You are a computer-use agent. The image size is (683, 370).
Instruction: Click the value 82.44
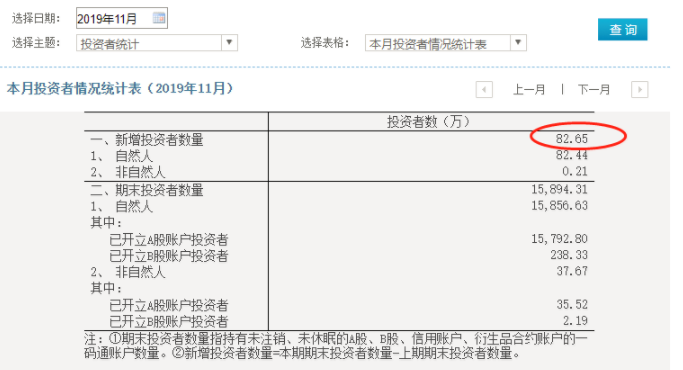tap(571, 155)
